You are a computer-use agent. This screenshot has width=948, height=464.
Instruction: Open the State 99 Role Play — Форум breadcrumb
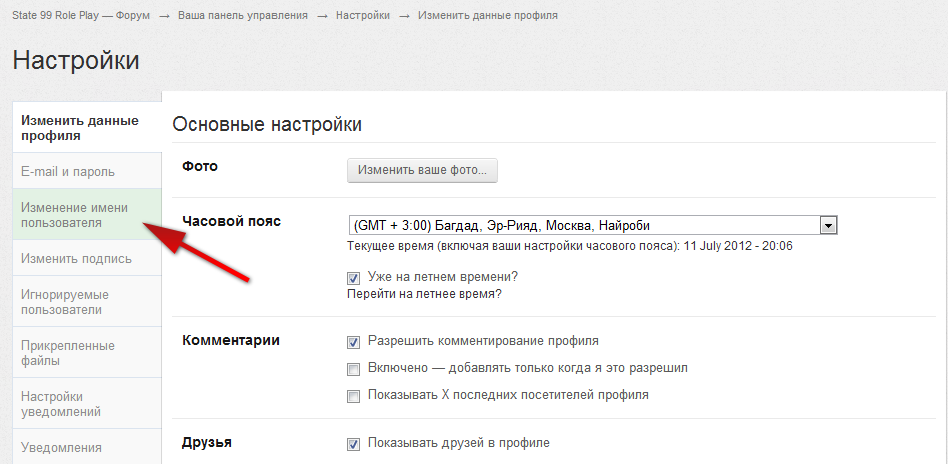point(81,15)
